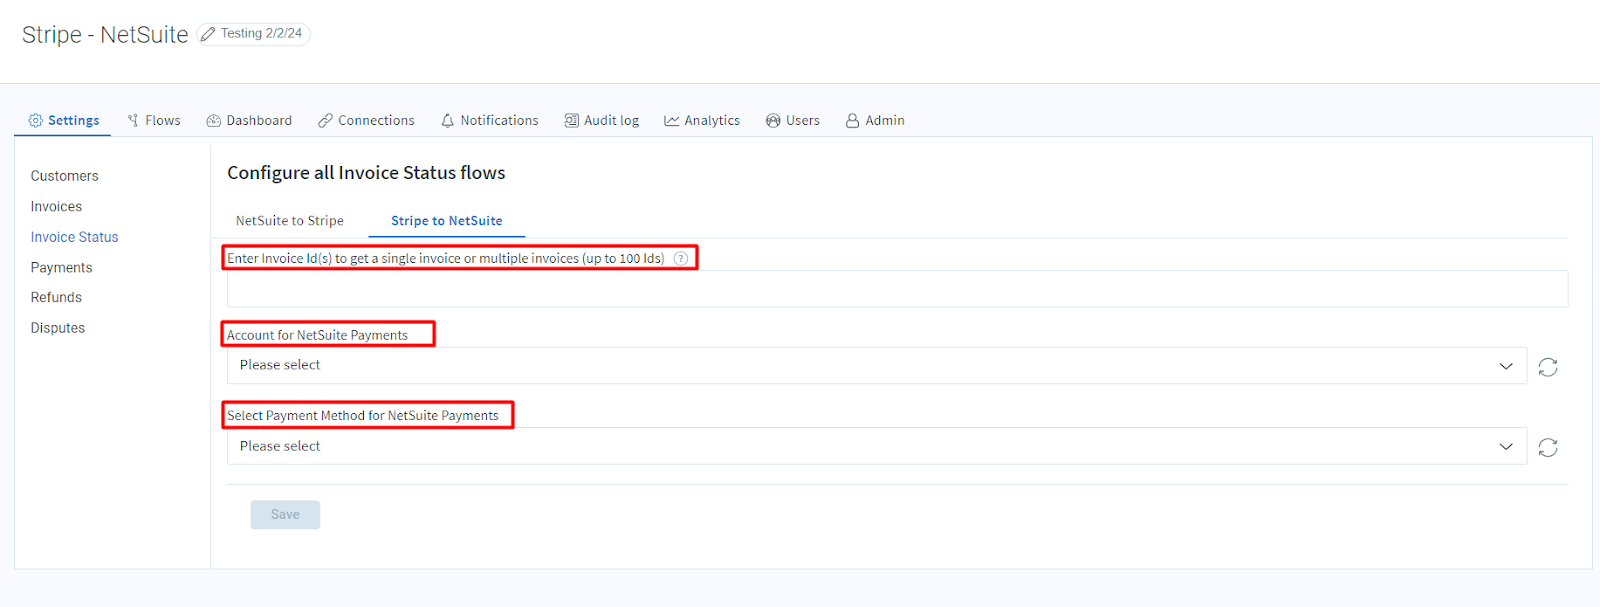
Task: Open the Analytics tab
Action: (x=702, y=120)
